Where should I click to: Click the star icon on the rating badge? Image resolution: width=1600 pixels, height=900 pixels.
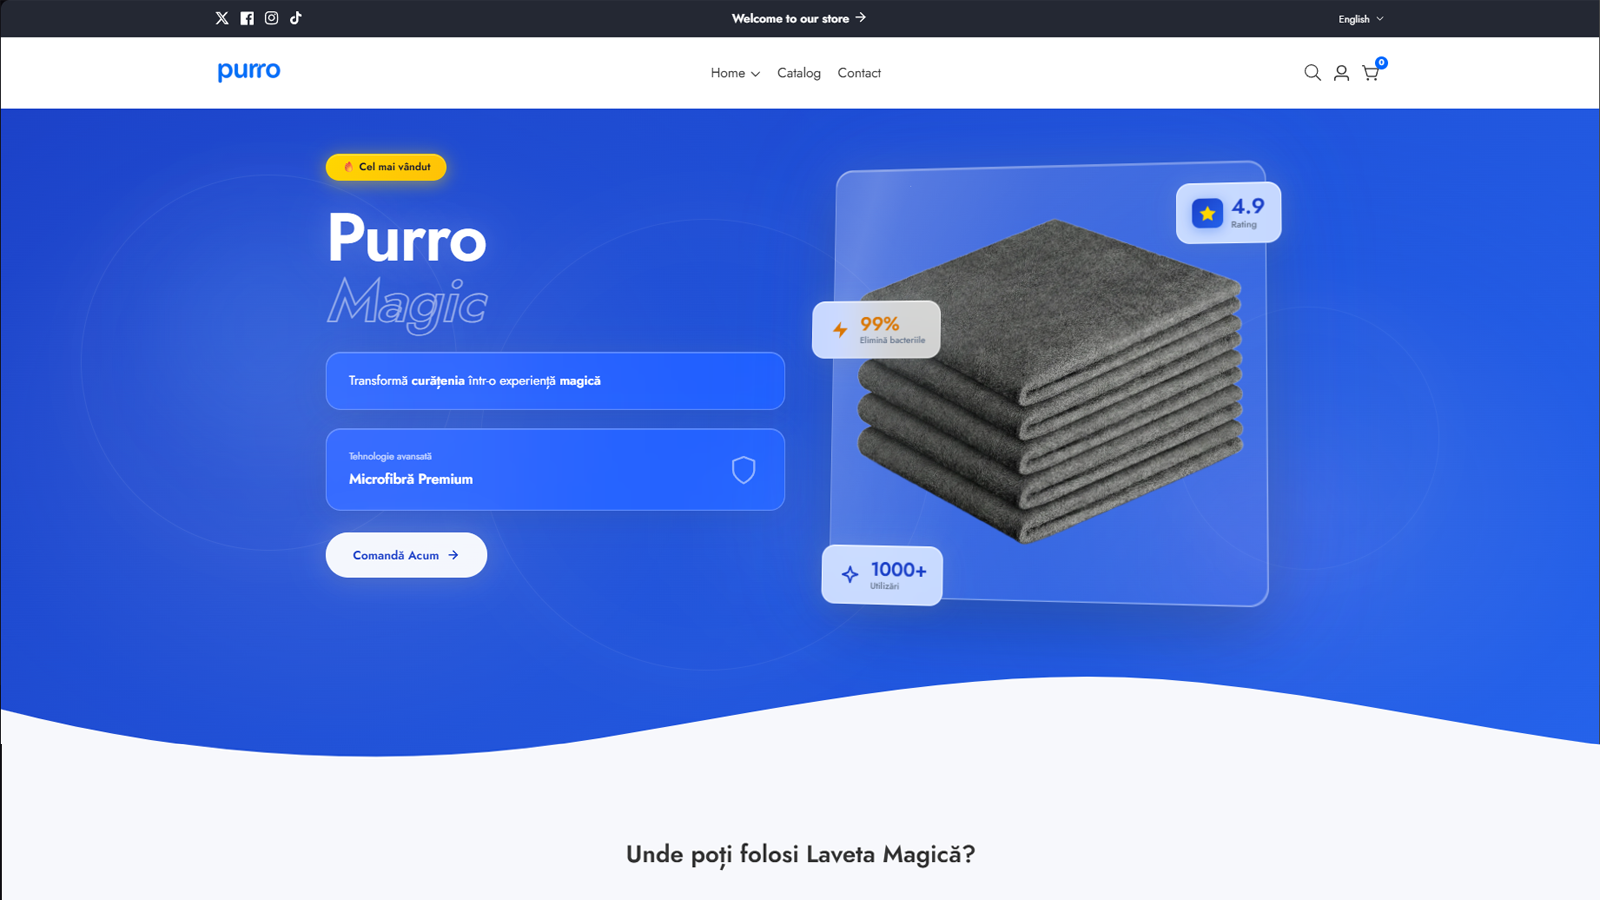pos(1207,213)
